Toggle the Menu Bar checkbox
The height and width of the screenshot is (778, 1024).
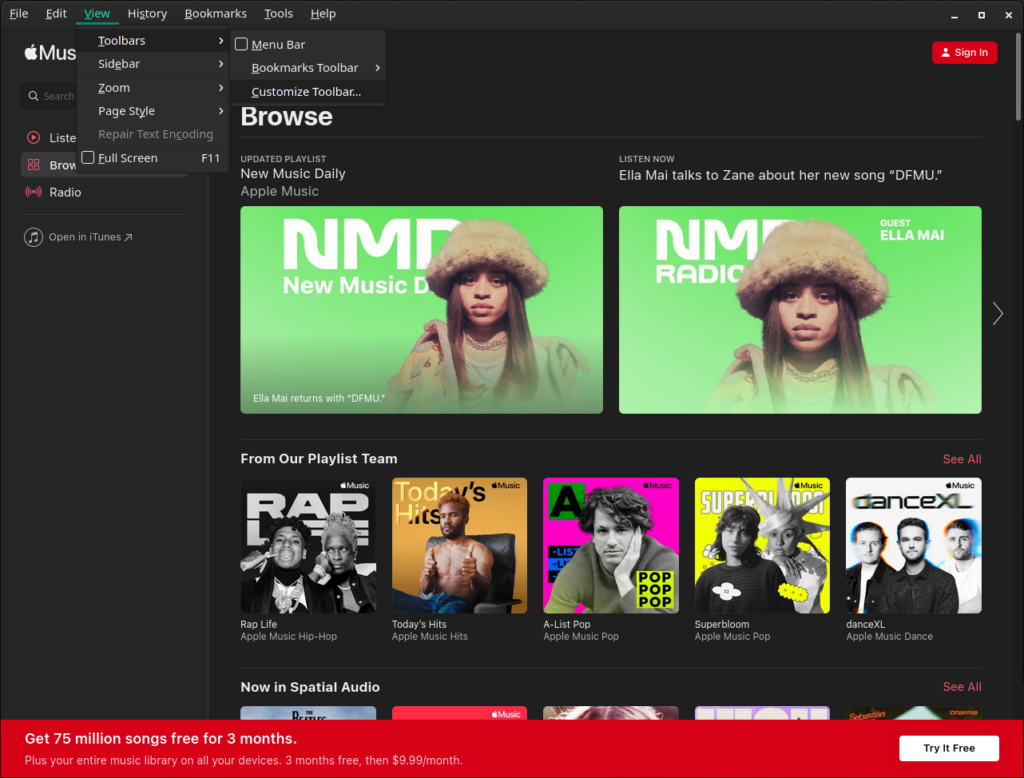[242, 44]
